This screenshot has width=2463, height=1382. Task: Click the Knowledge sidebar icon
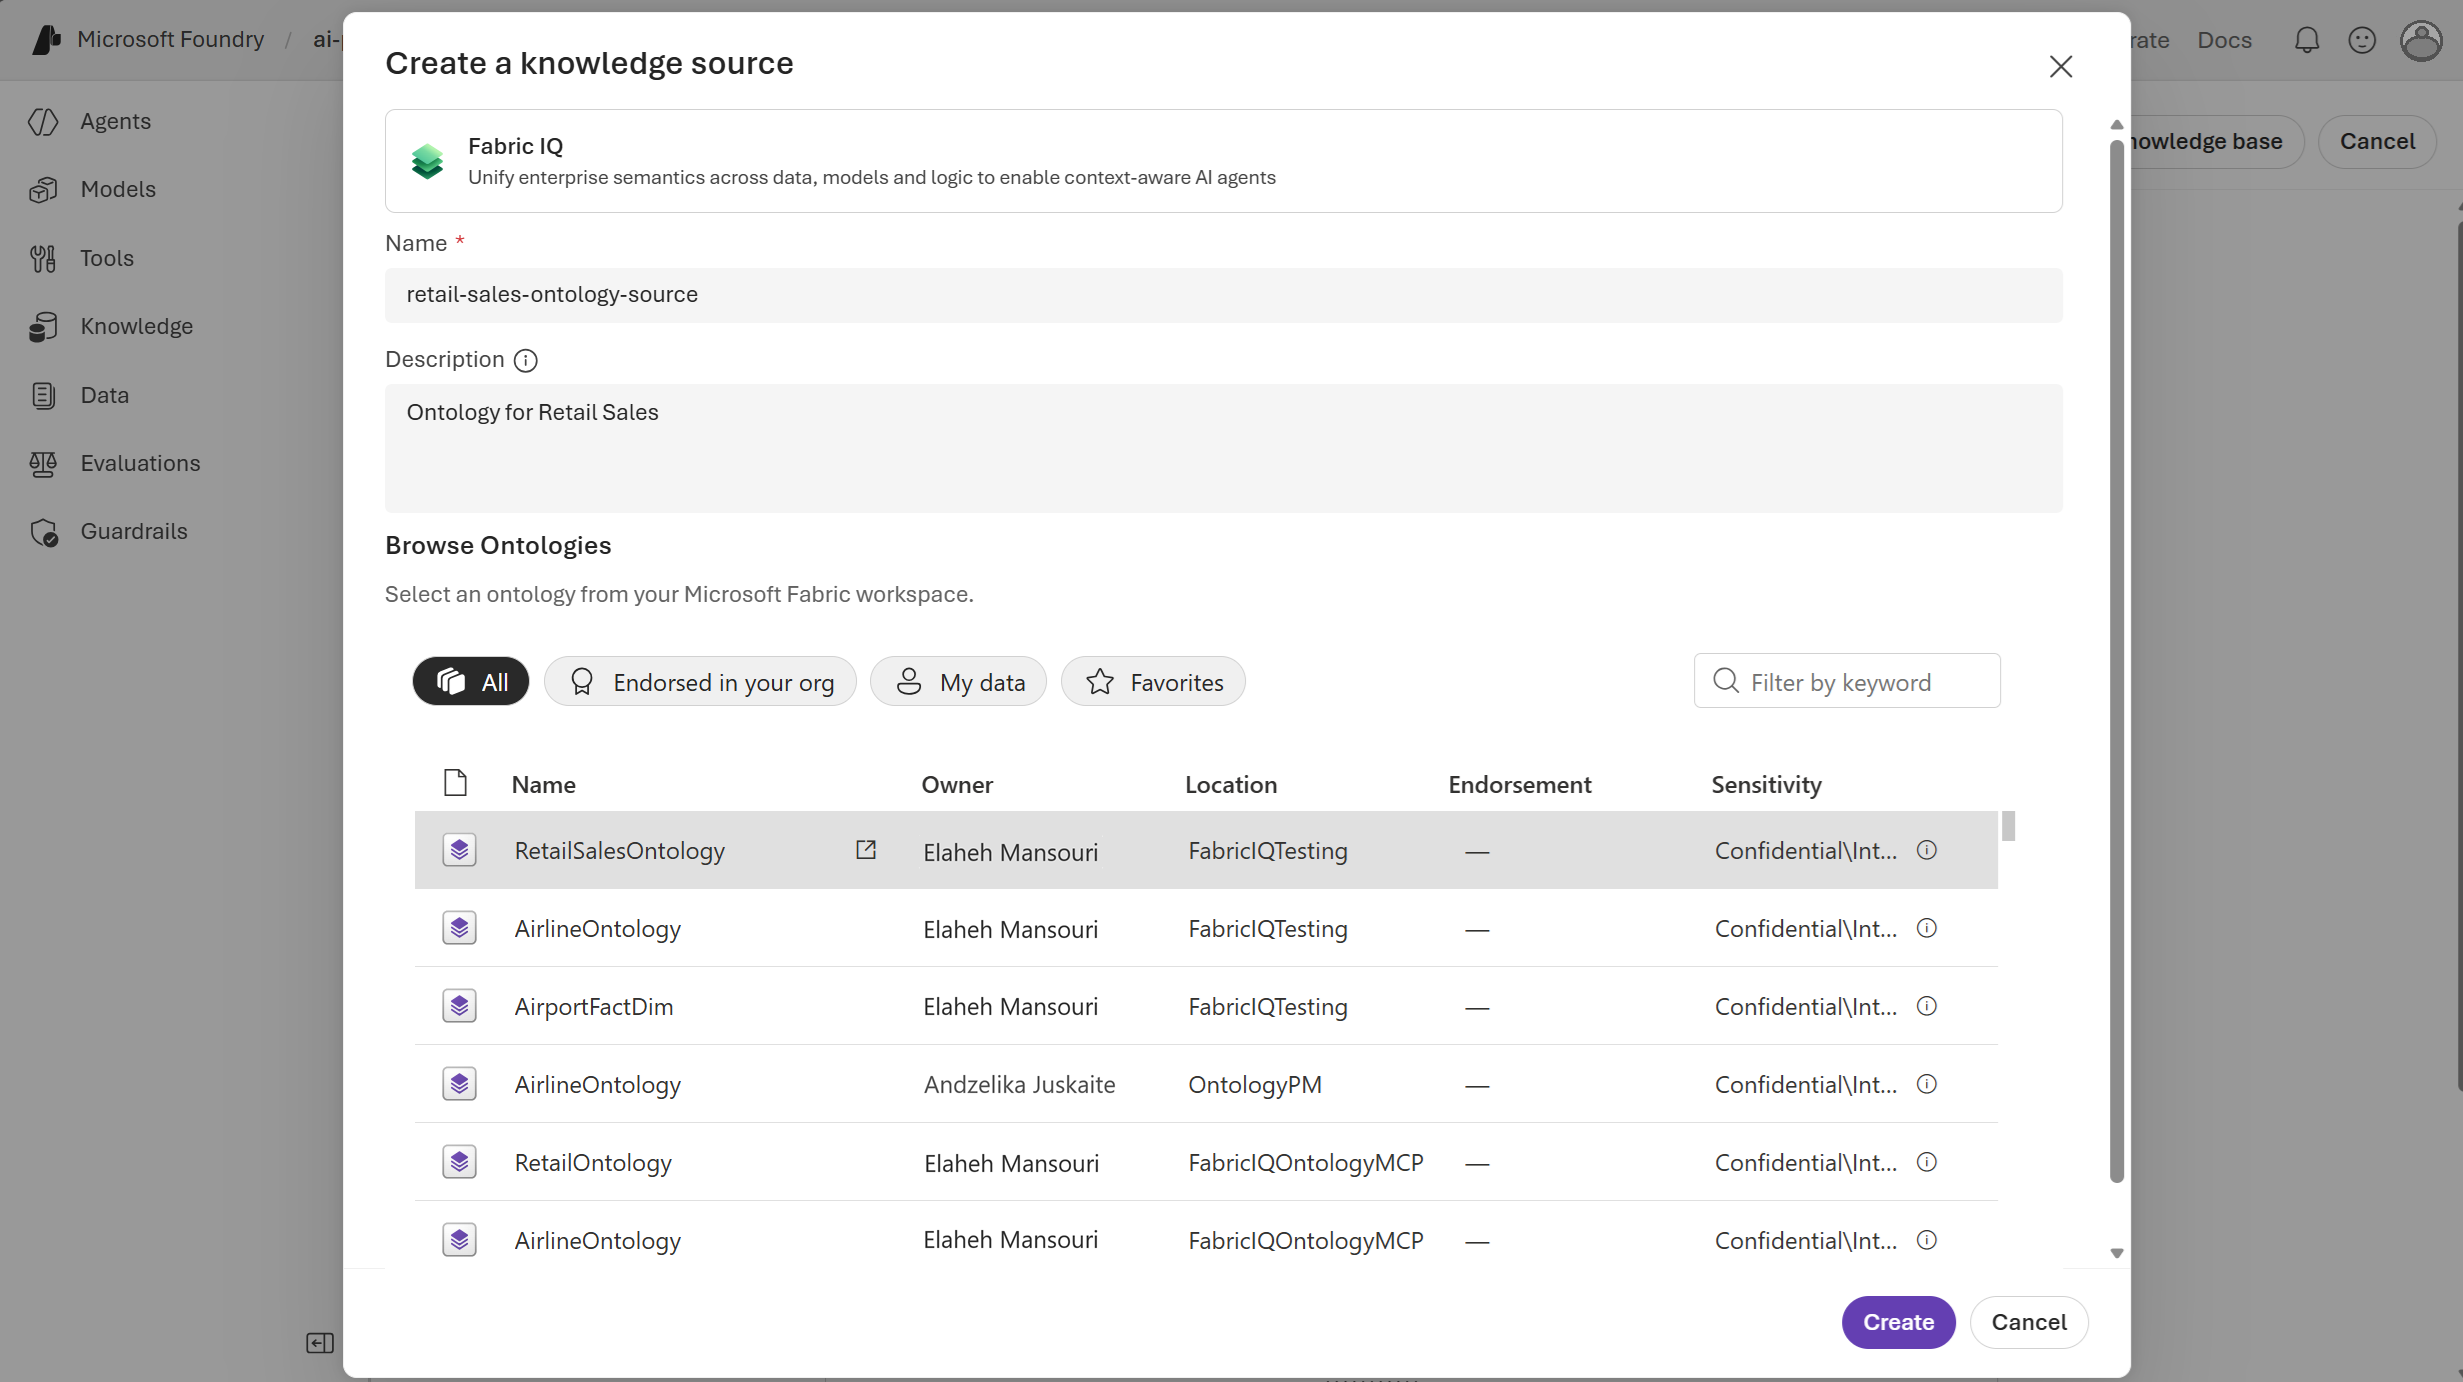pos(43,326)
